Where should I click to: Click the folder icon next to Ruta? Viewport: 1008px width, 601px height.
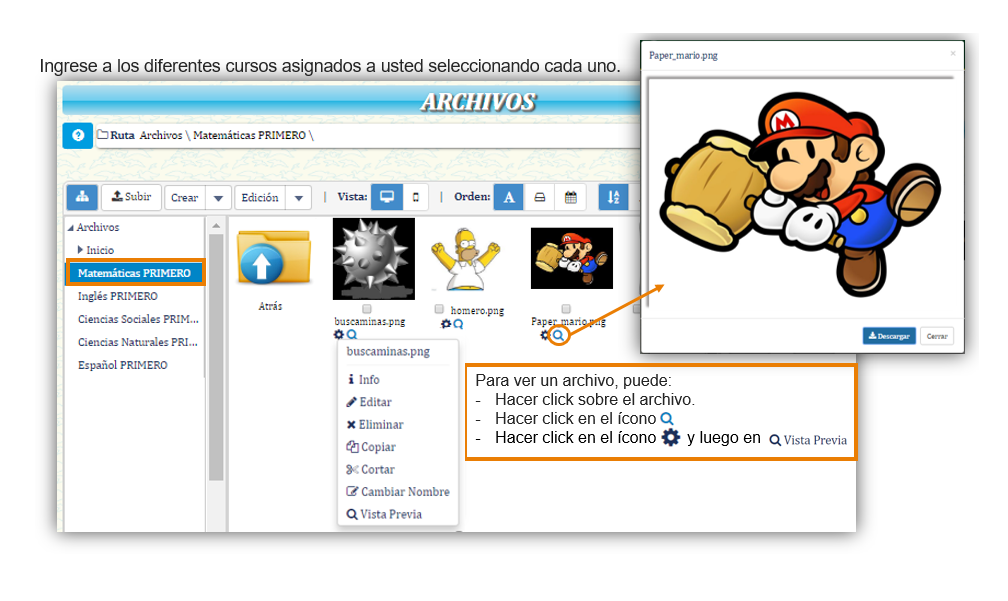pyautogui.click(x=102, y=135)
